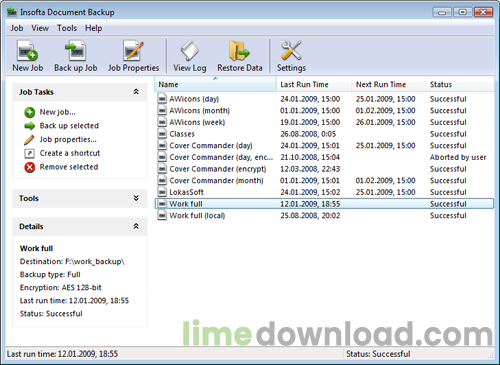Click the Remove selected link
The image size is (500, 365).
tap(69, 167)
